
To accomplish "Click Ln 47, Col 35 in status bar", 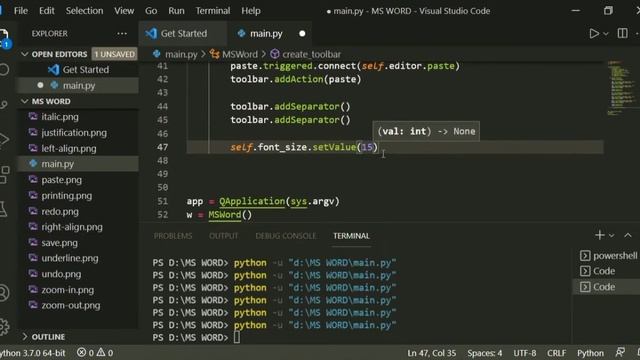I will (x=432, y=353).
